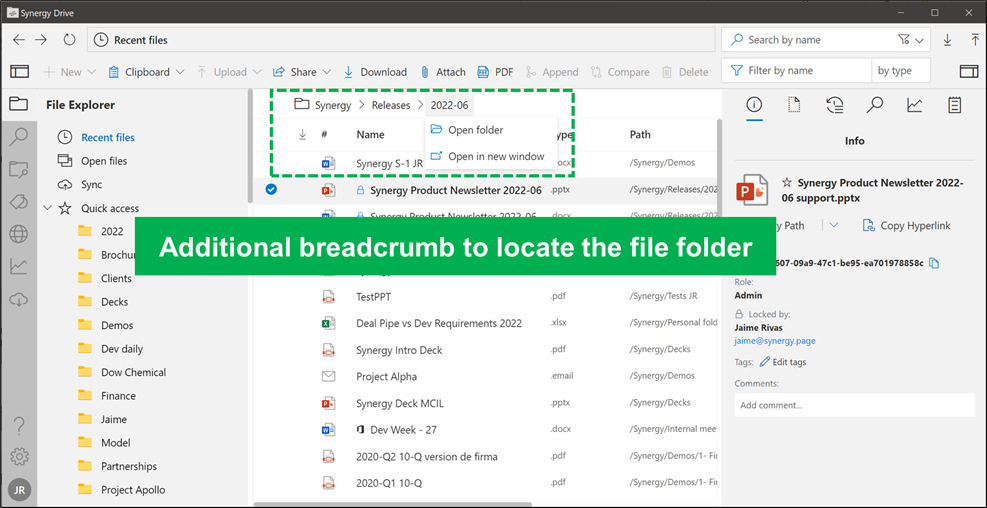Open the Clipboard dropdown
This screenshot has width=987, height=508.
pyautogui.click(x=146, y=72)
